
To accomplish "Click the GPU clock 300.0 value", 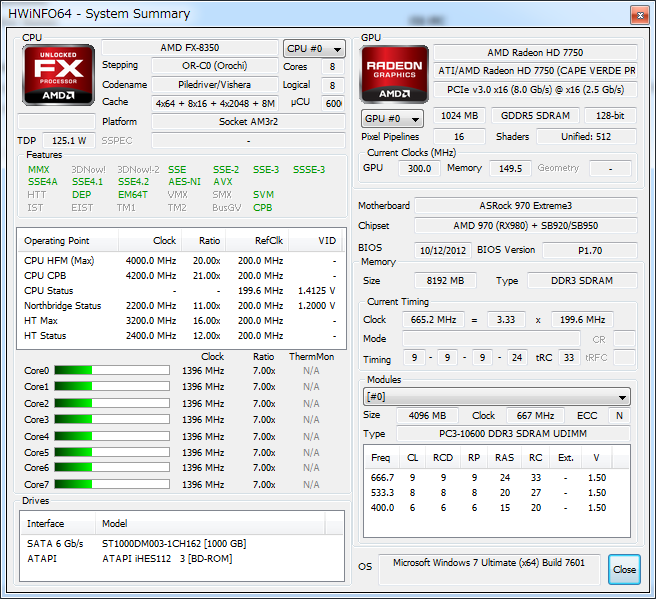I will pos(419,169).
